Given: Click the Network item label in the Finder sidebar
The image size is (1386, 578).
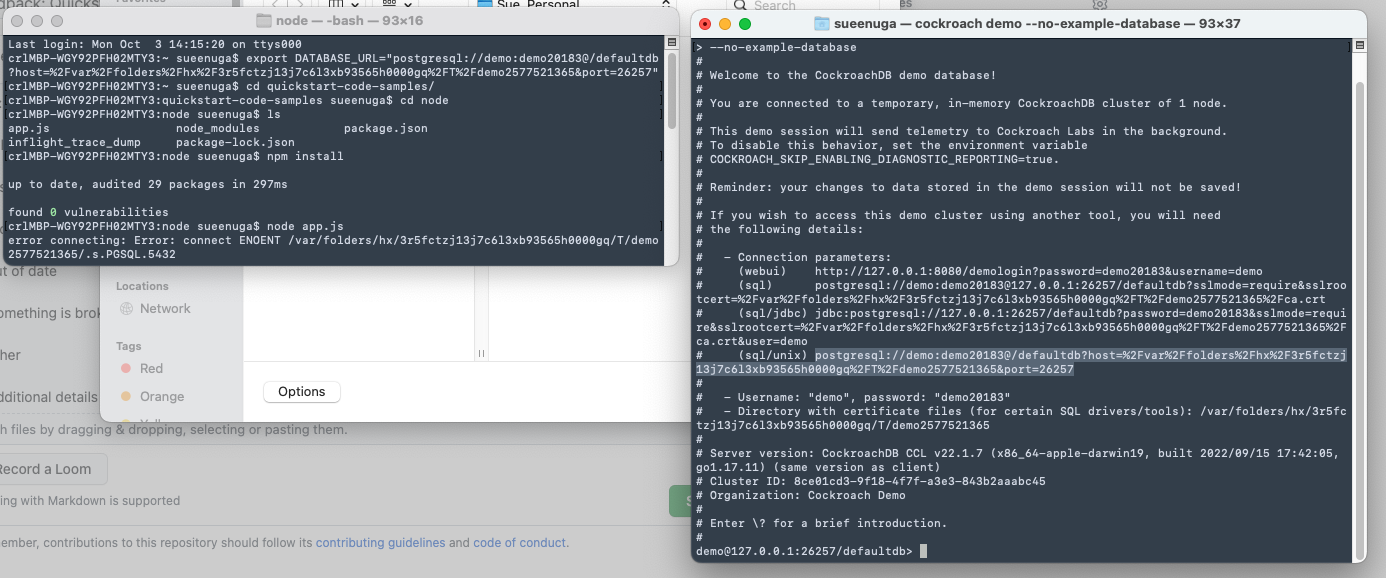Looking at the screenshot, I should tap(165, 309).
